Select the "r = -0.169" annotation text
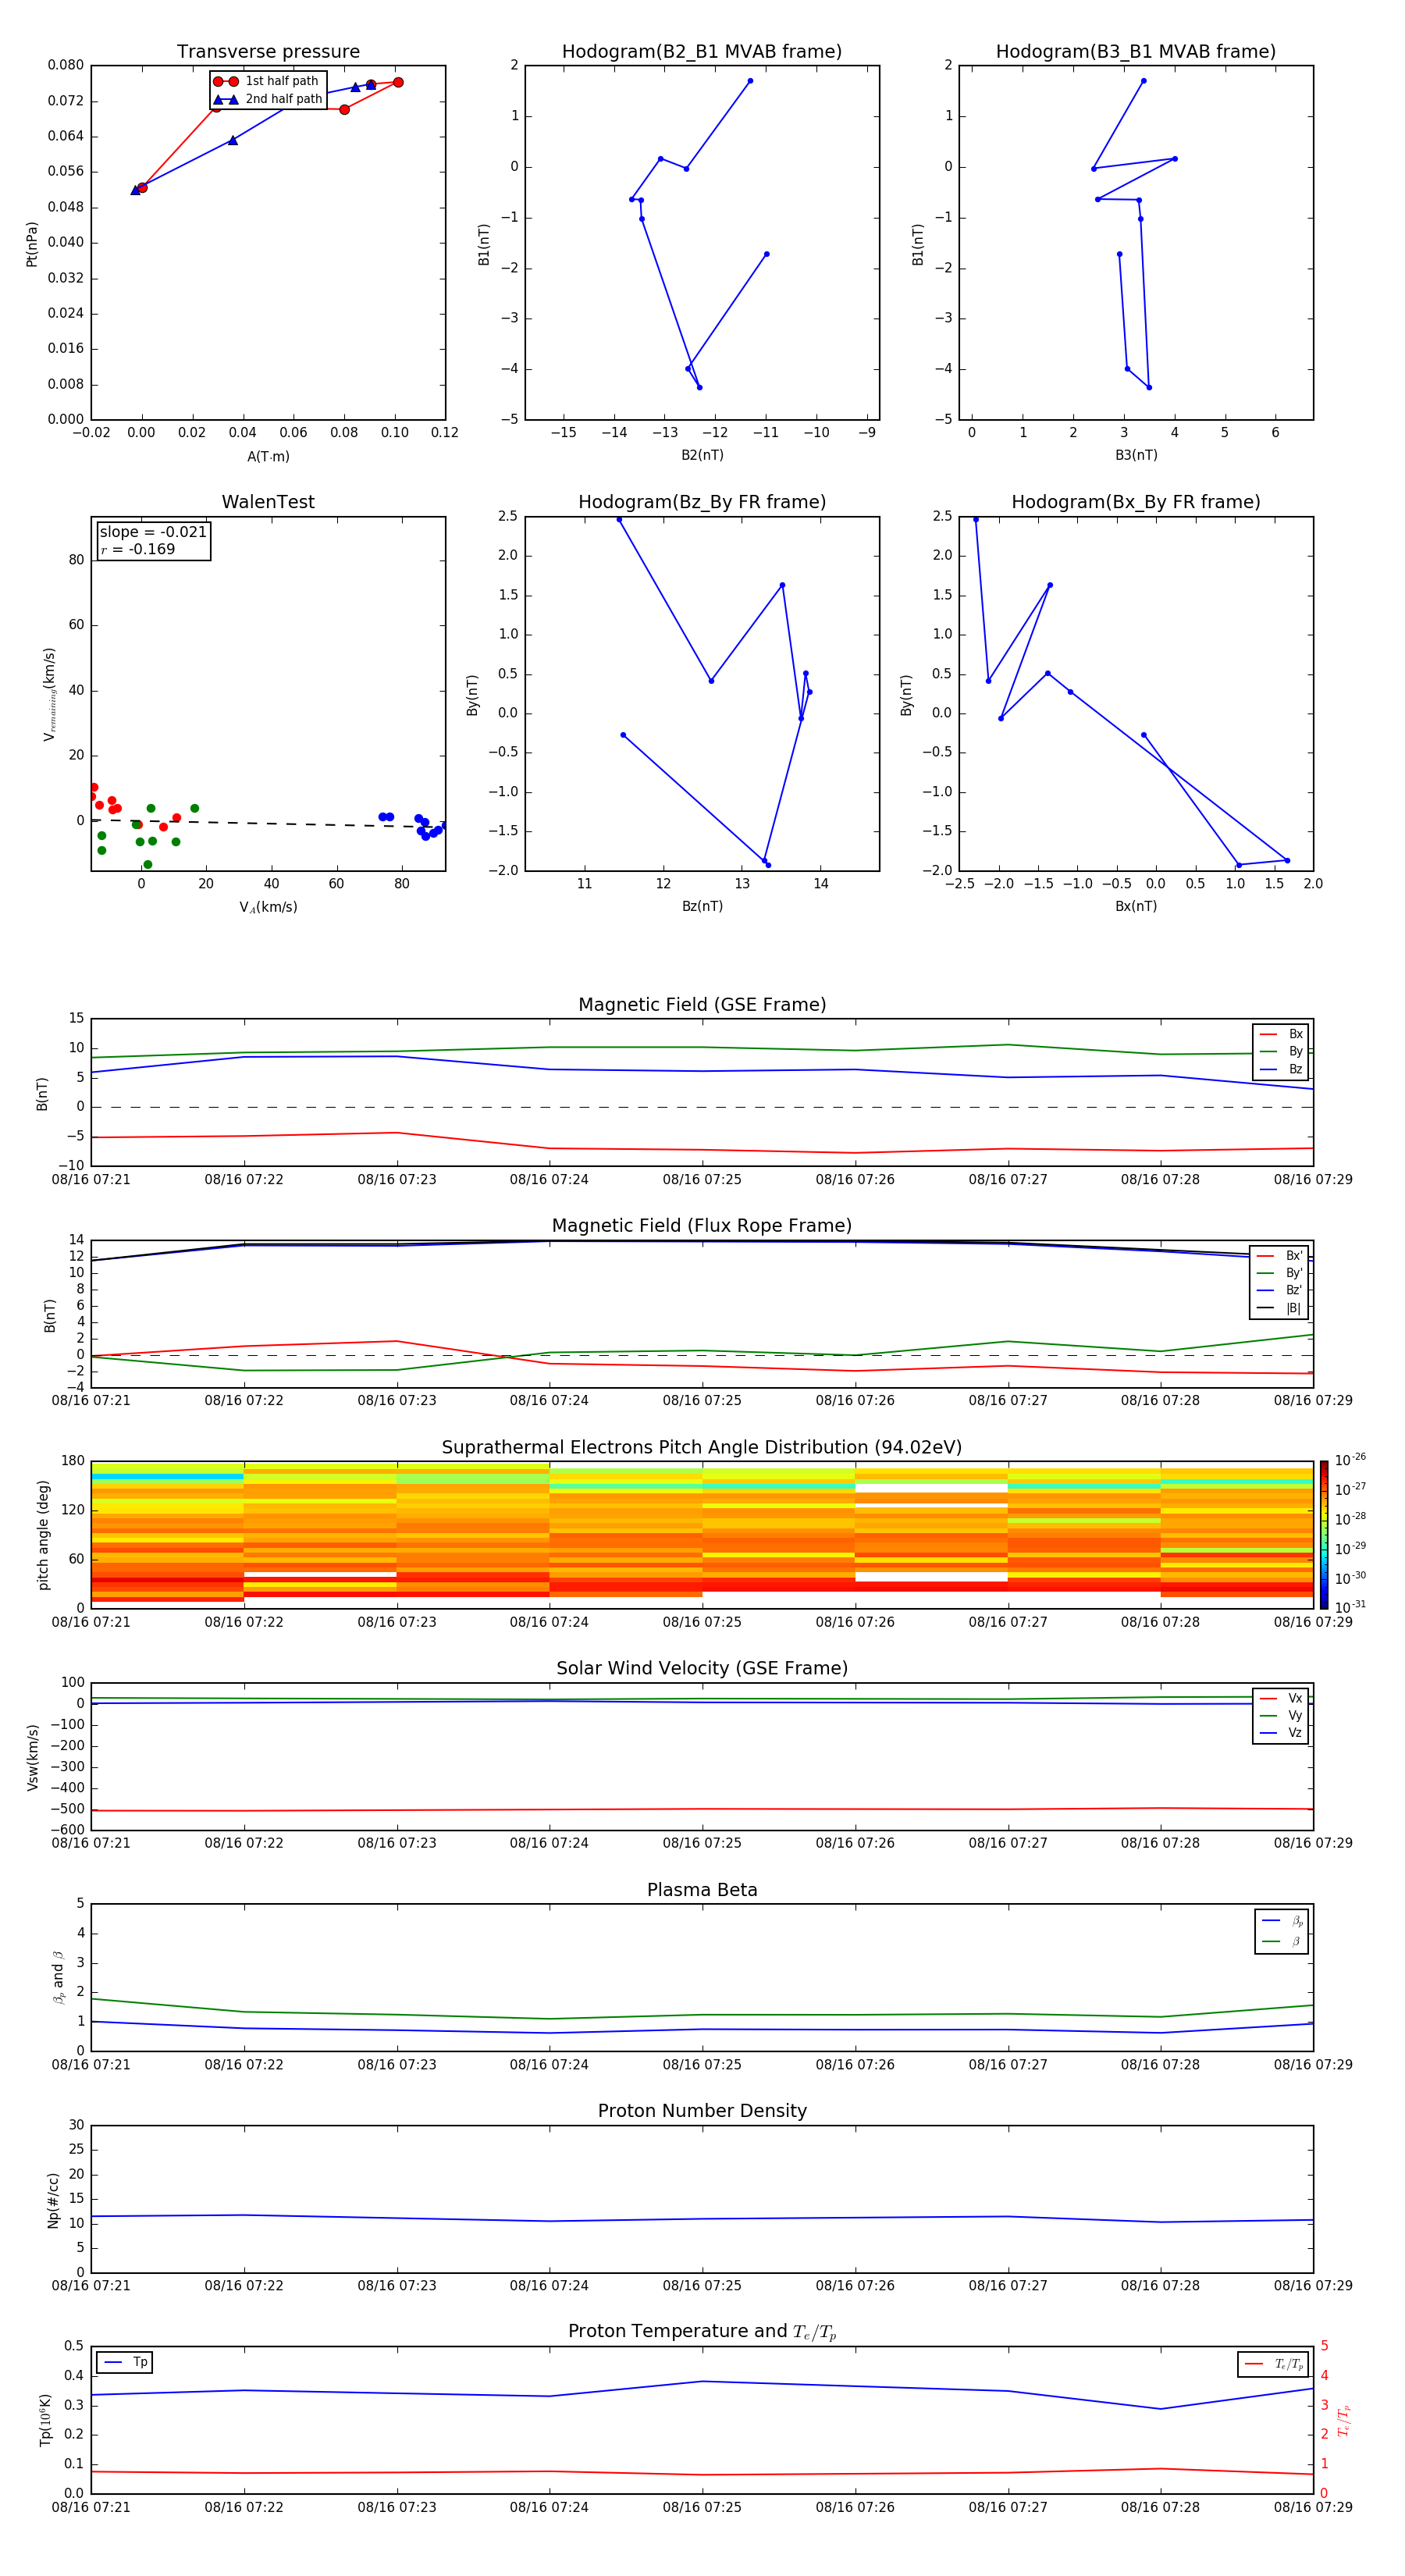The image size is (1405, 2576). (x=138, y=549)
